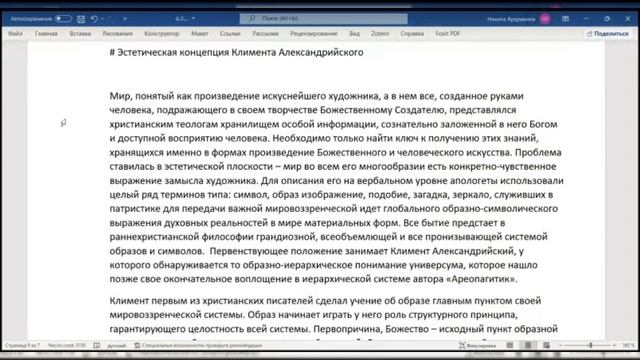Enable Фокусировка focus mode

[x=477, y=345]
